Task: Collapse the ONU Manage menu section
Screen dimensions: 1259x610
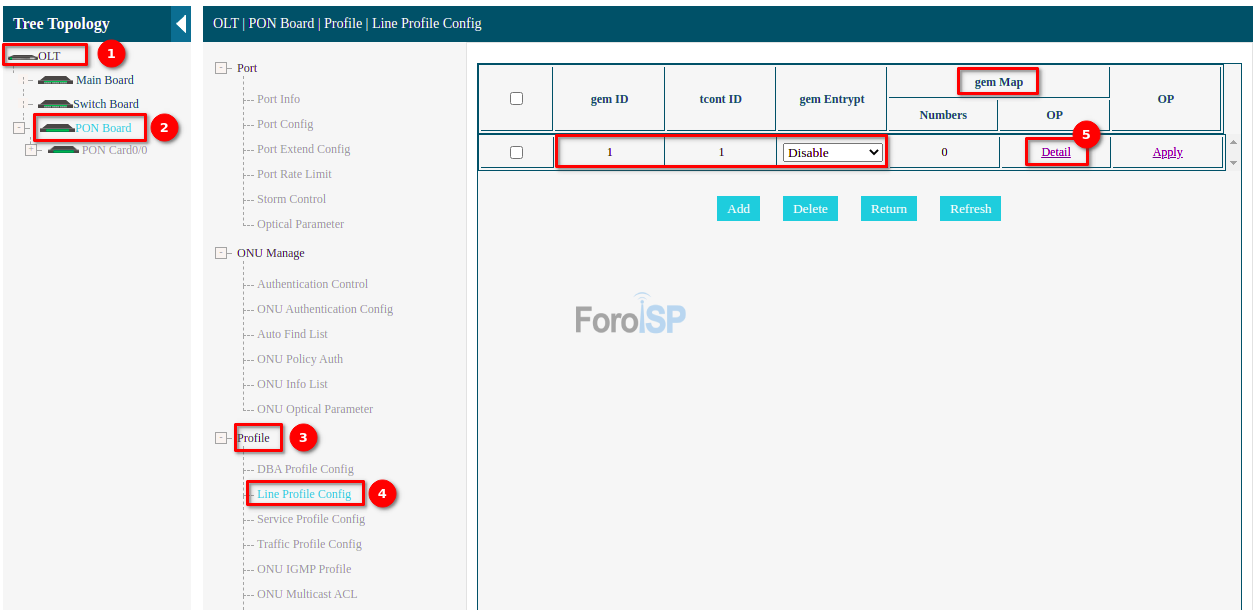Action: pyautogui.click(x=222, y=253)
